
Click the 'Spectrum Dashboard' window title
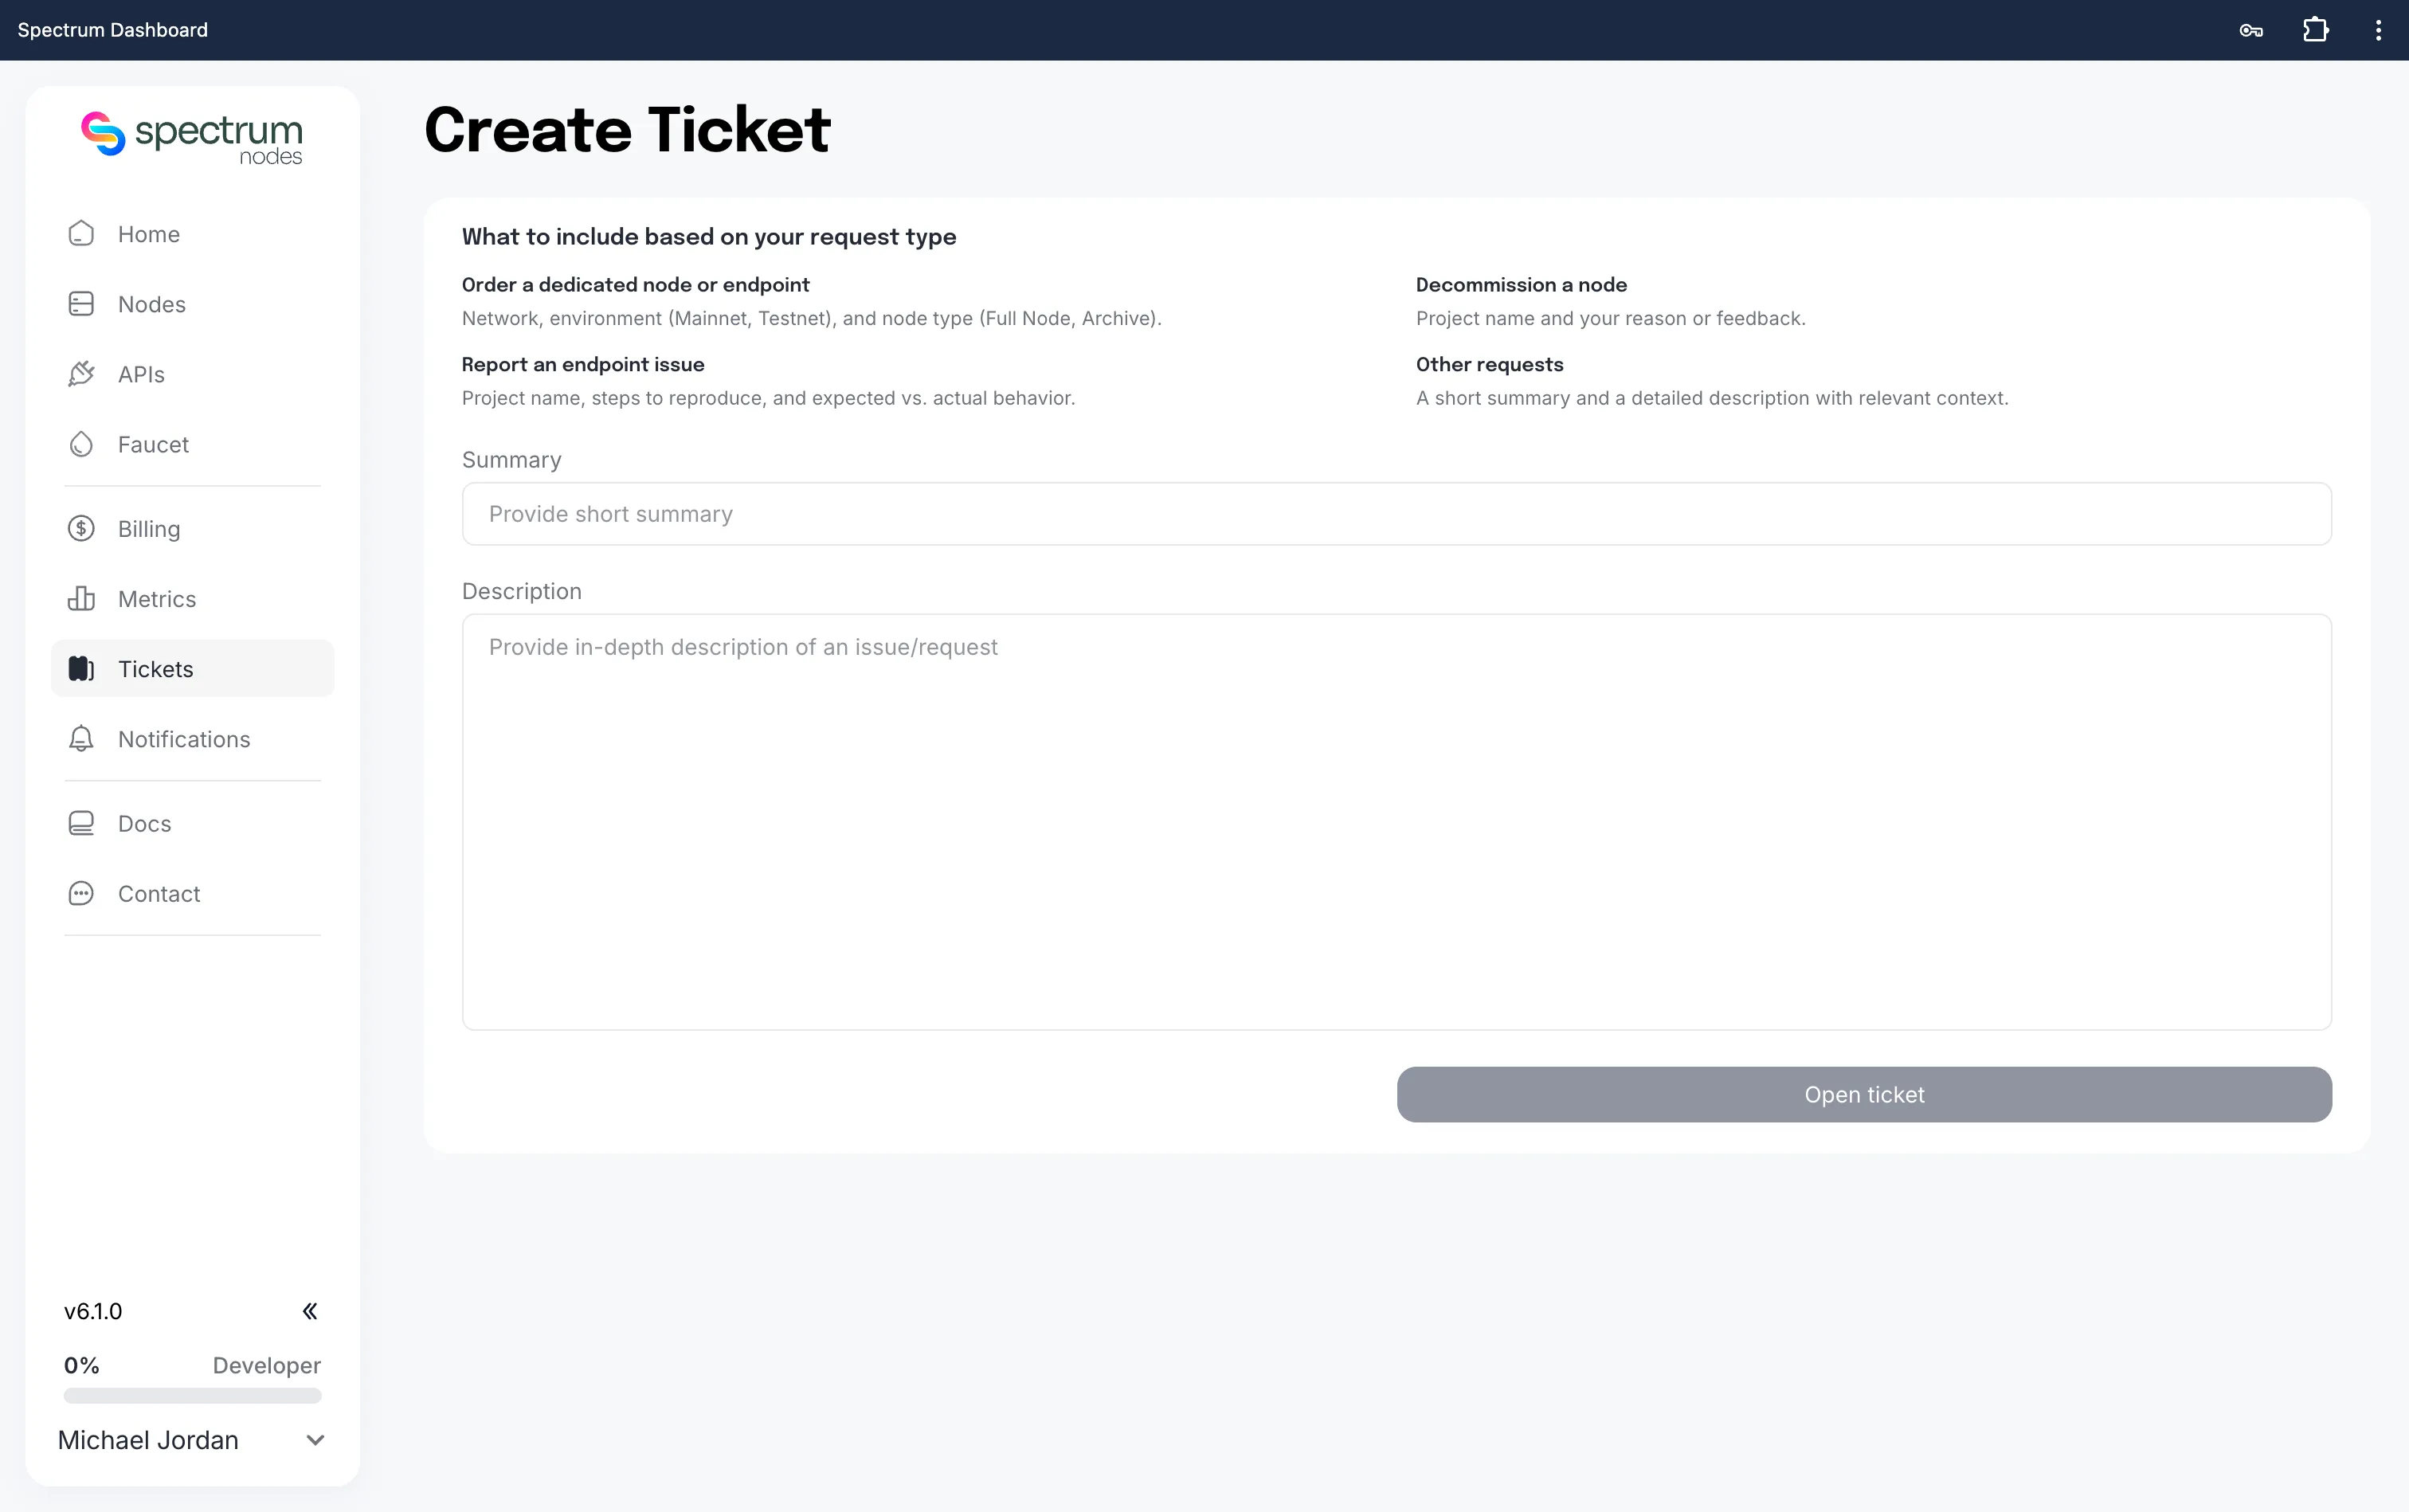click(x=113, y=30)
